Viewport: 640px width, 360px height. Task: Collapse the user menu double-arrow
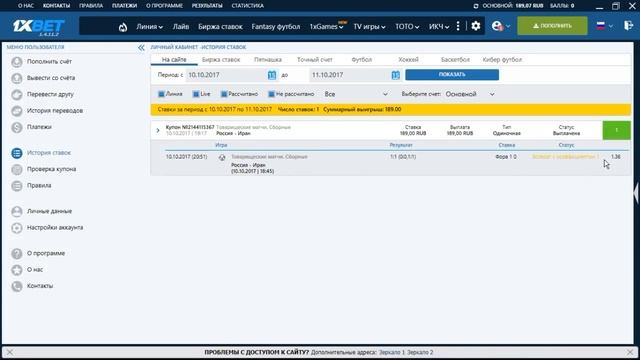tap(141, 48)
